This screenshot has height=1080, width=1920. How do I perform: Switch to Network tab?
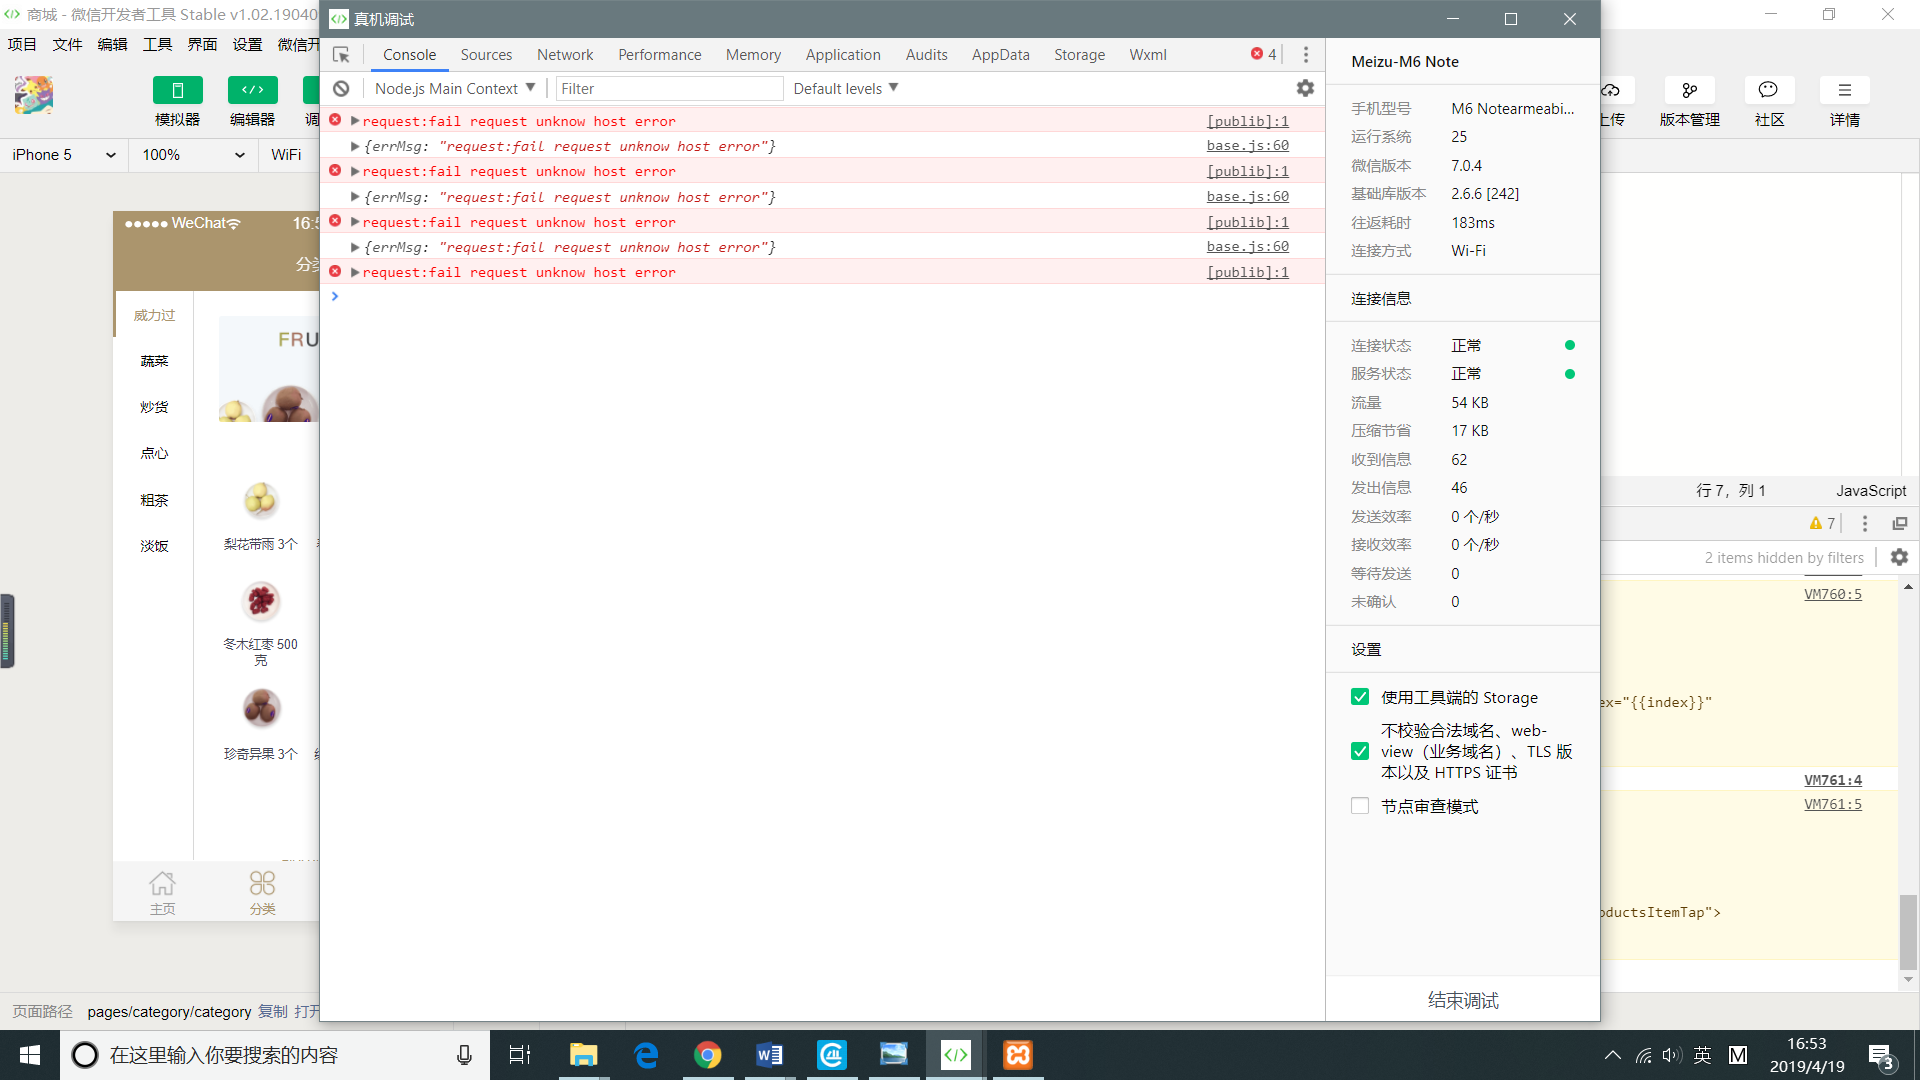(565, 55)
